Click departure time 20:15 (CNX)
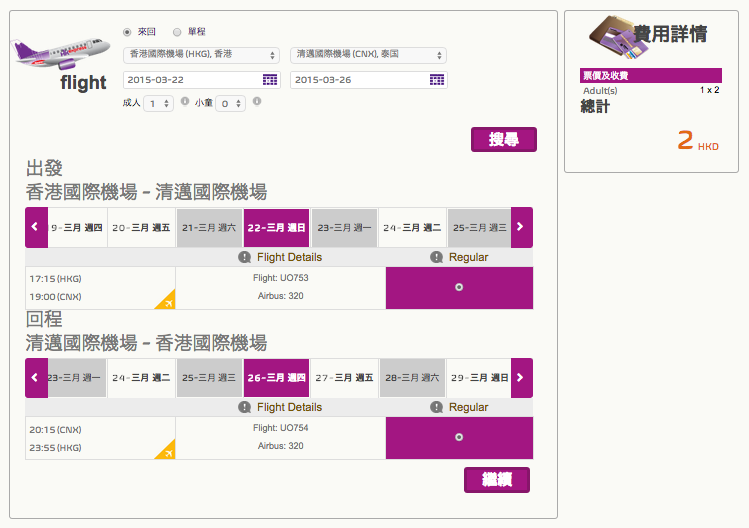749x528 pixels. click(55, 430)
